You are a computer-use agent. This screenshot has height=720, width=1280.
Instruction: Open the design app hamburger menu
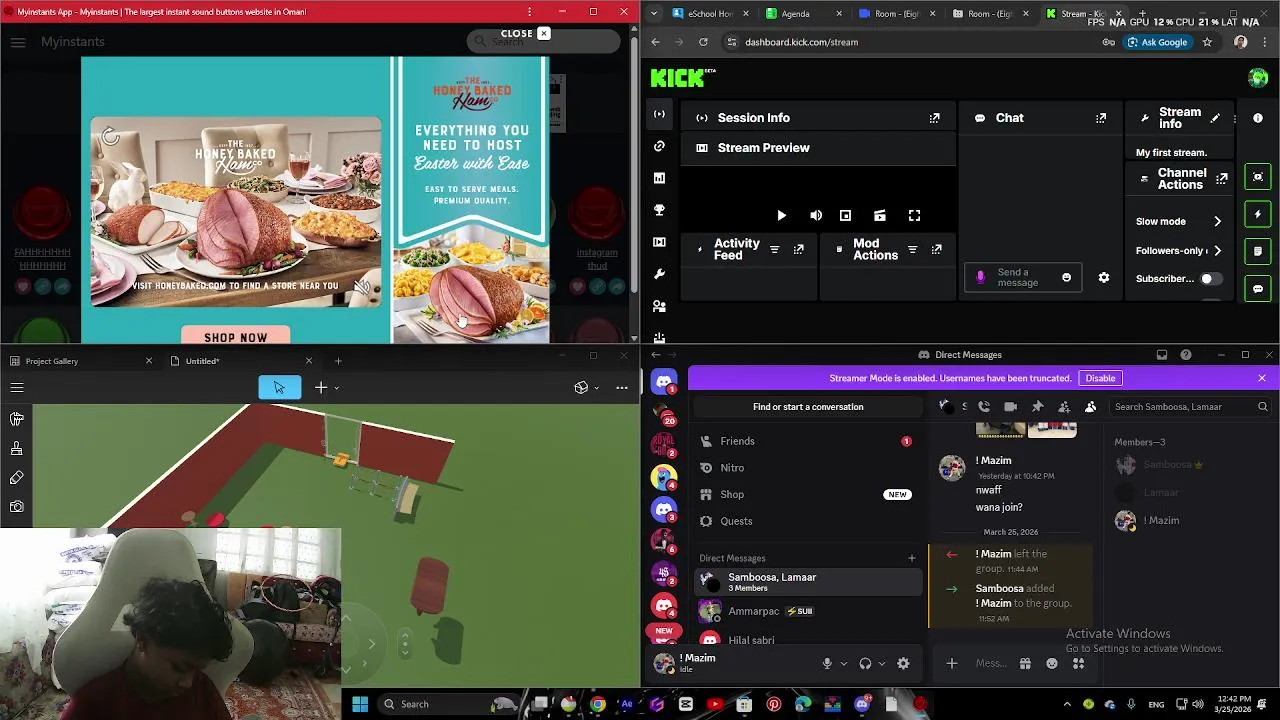(x=17, y=388)
